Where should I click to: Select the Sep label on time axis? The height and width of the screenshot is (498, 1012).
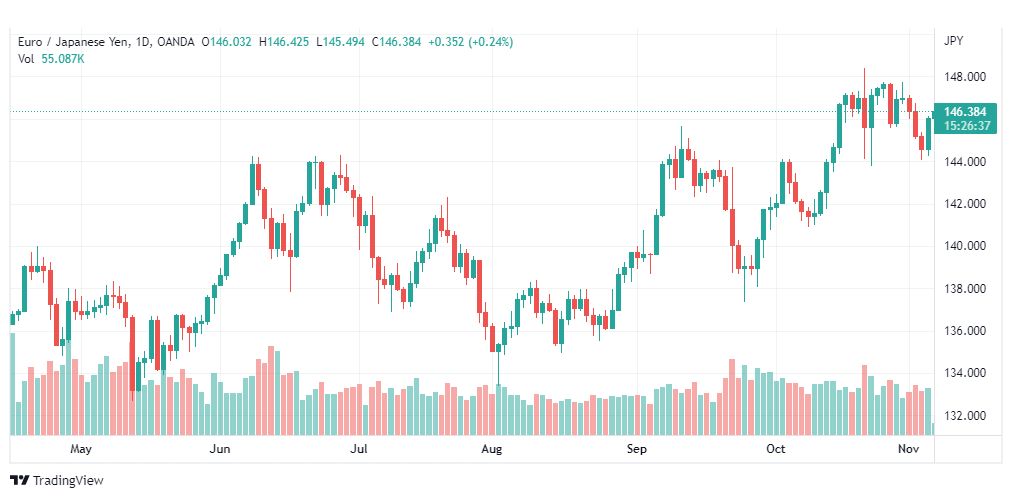pos(636,449)
